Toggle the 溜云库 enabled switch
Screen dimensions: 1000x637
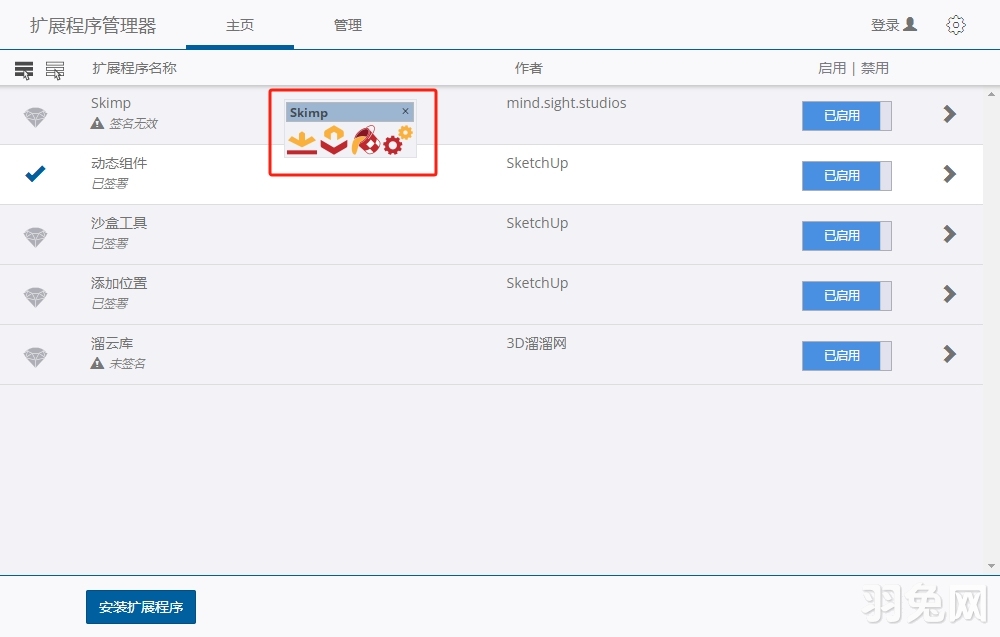846,355
